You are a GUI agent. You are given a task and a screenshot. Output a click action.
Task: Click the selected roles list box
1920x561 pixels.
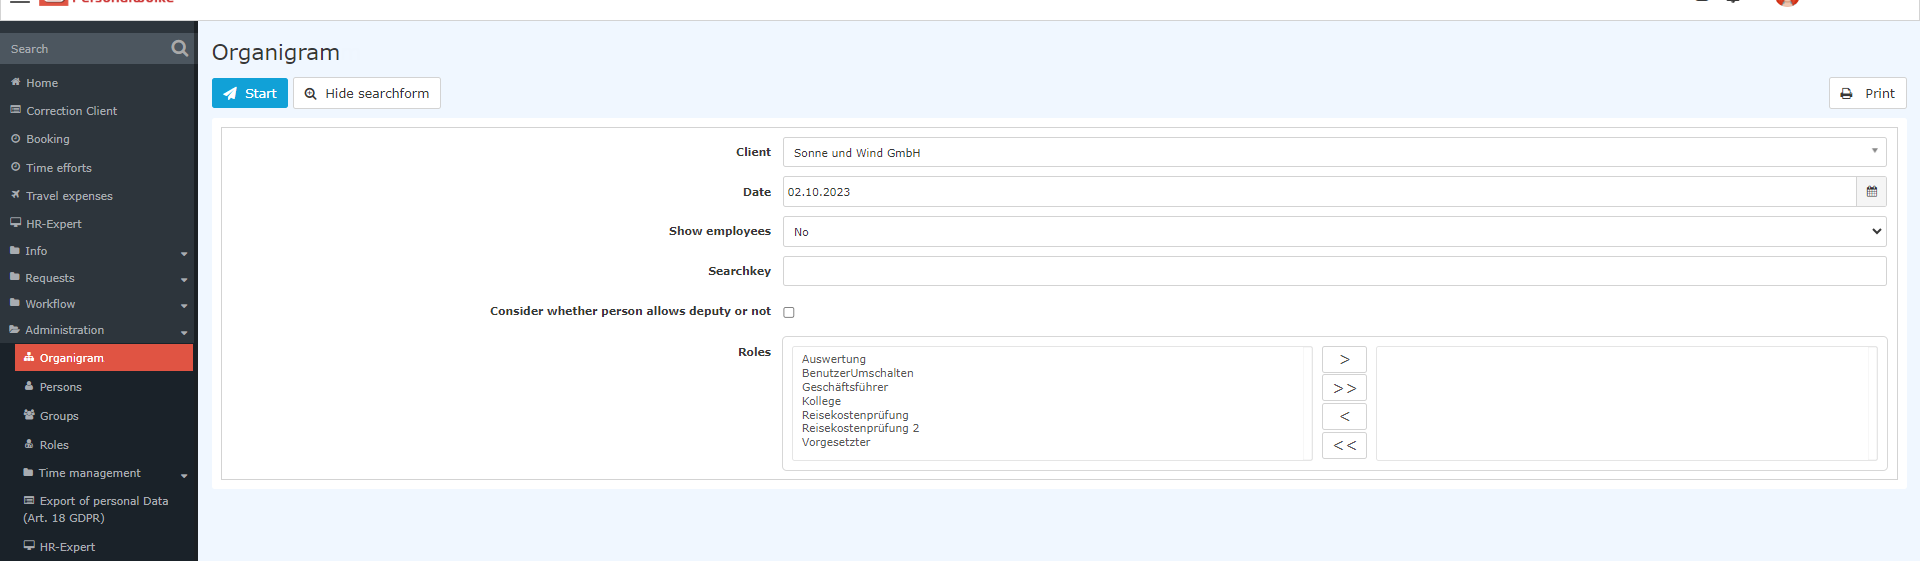[1626, 403]
